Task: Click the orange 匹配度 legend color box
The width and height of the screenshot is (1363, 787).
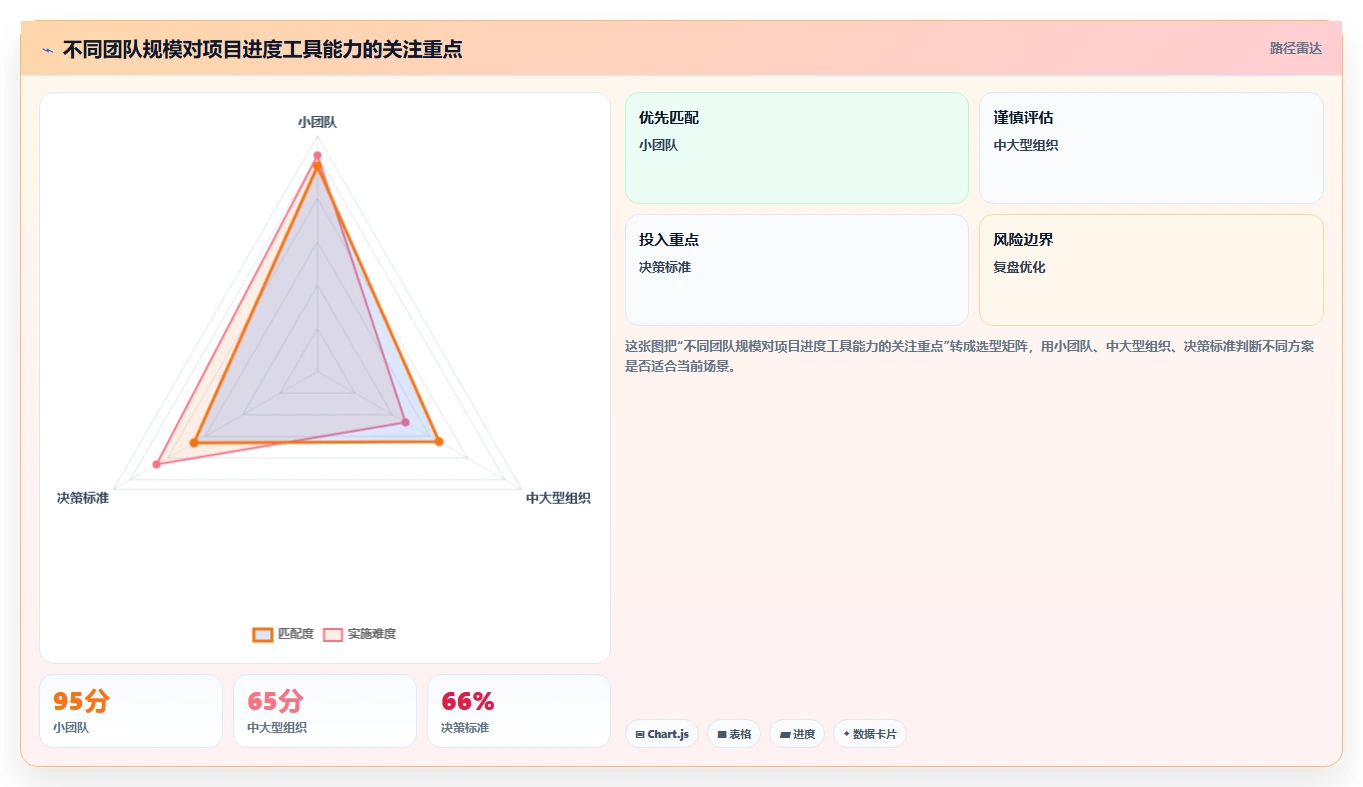Action: pos(263,634)
